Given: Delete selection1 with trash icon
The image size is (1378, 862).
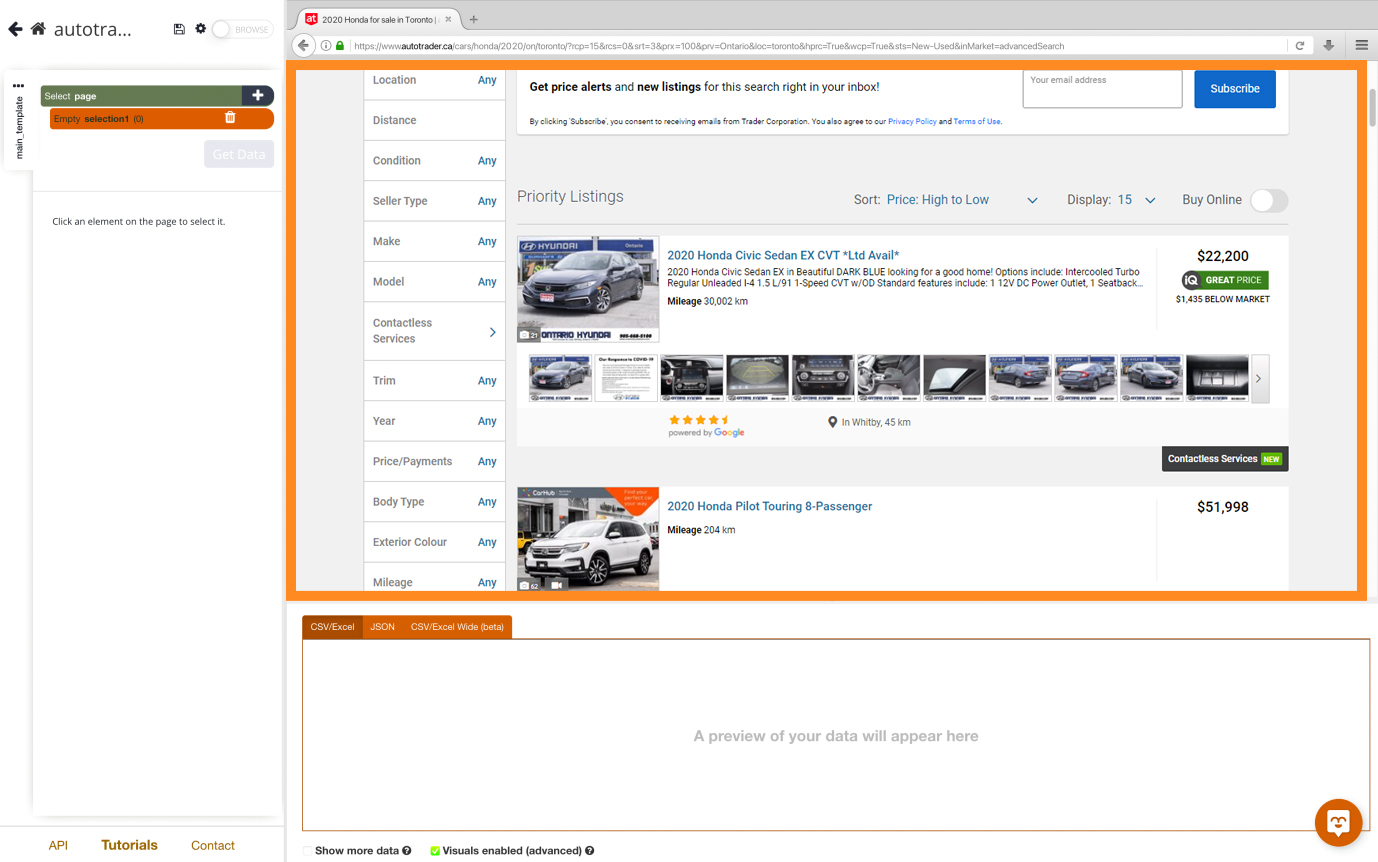Looking at the screenshot, I should pyautogui.click(x=230, y=118).
